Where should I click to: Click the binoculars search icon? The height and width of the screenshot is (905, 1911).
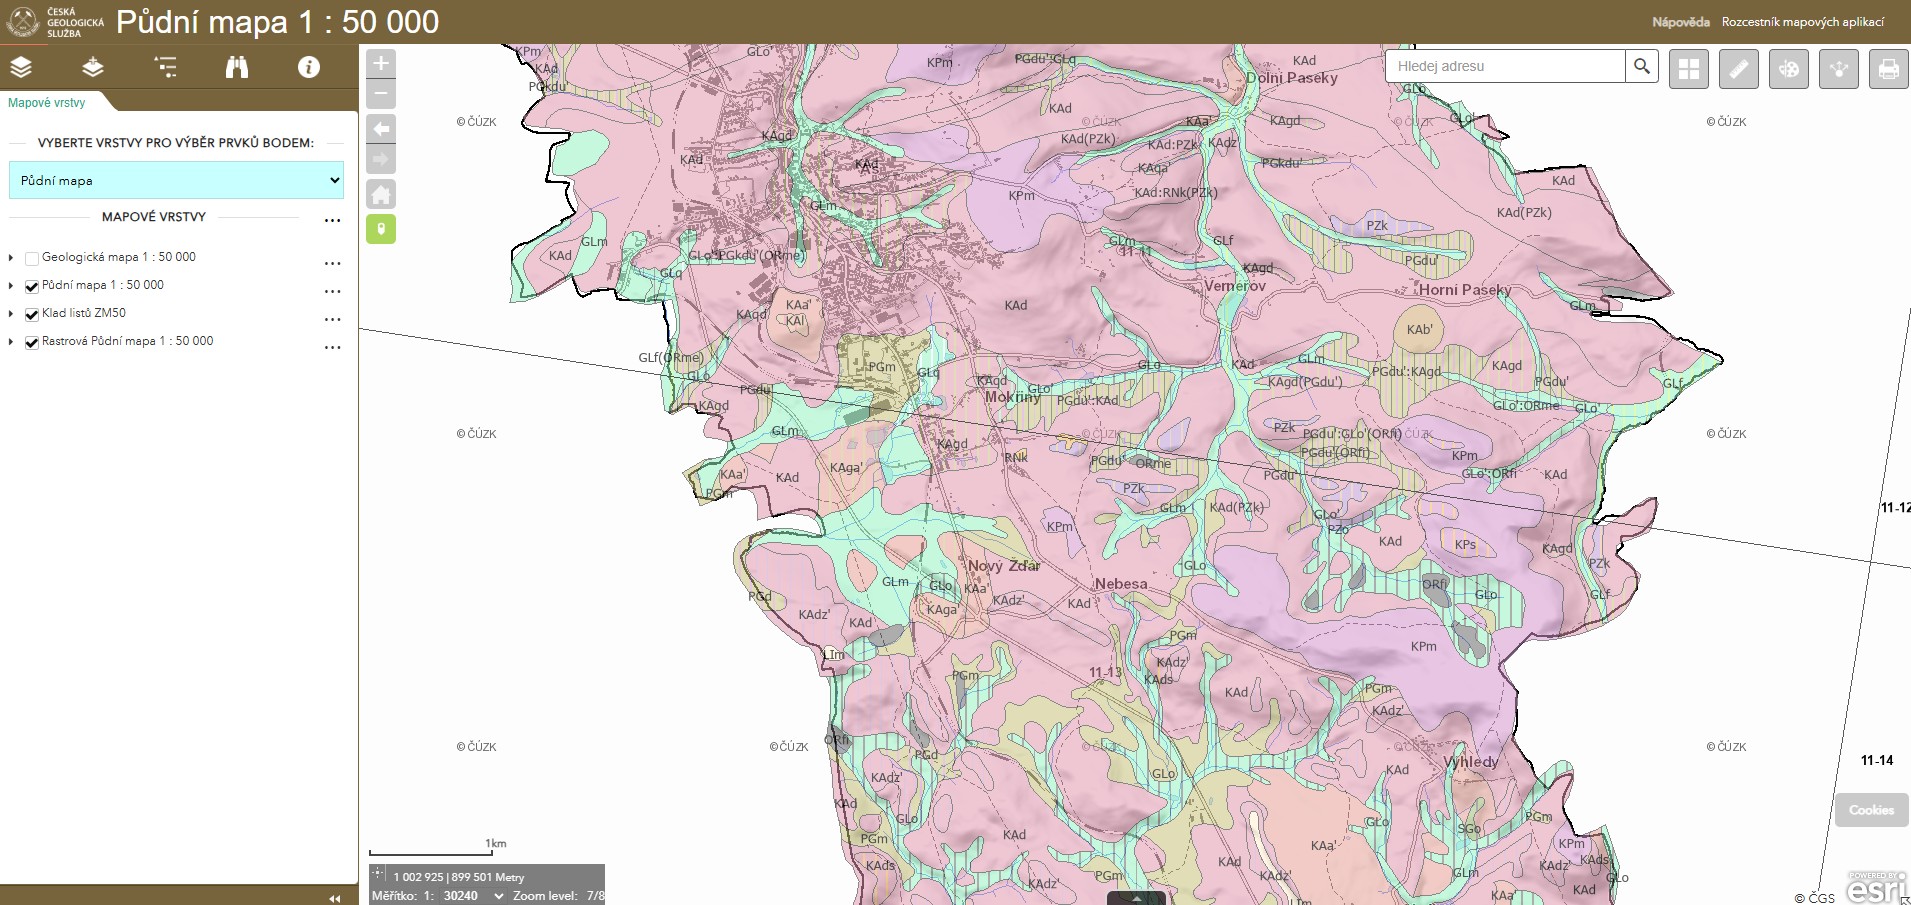tap(236, 68)
